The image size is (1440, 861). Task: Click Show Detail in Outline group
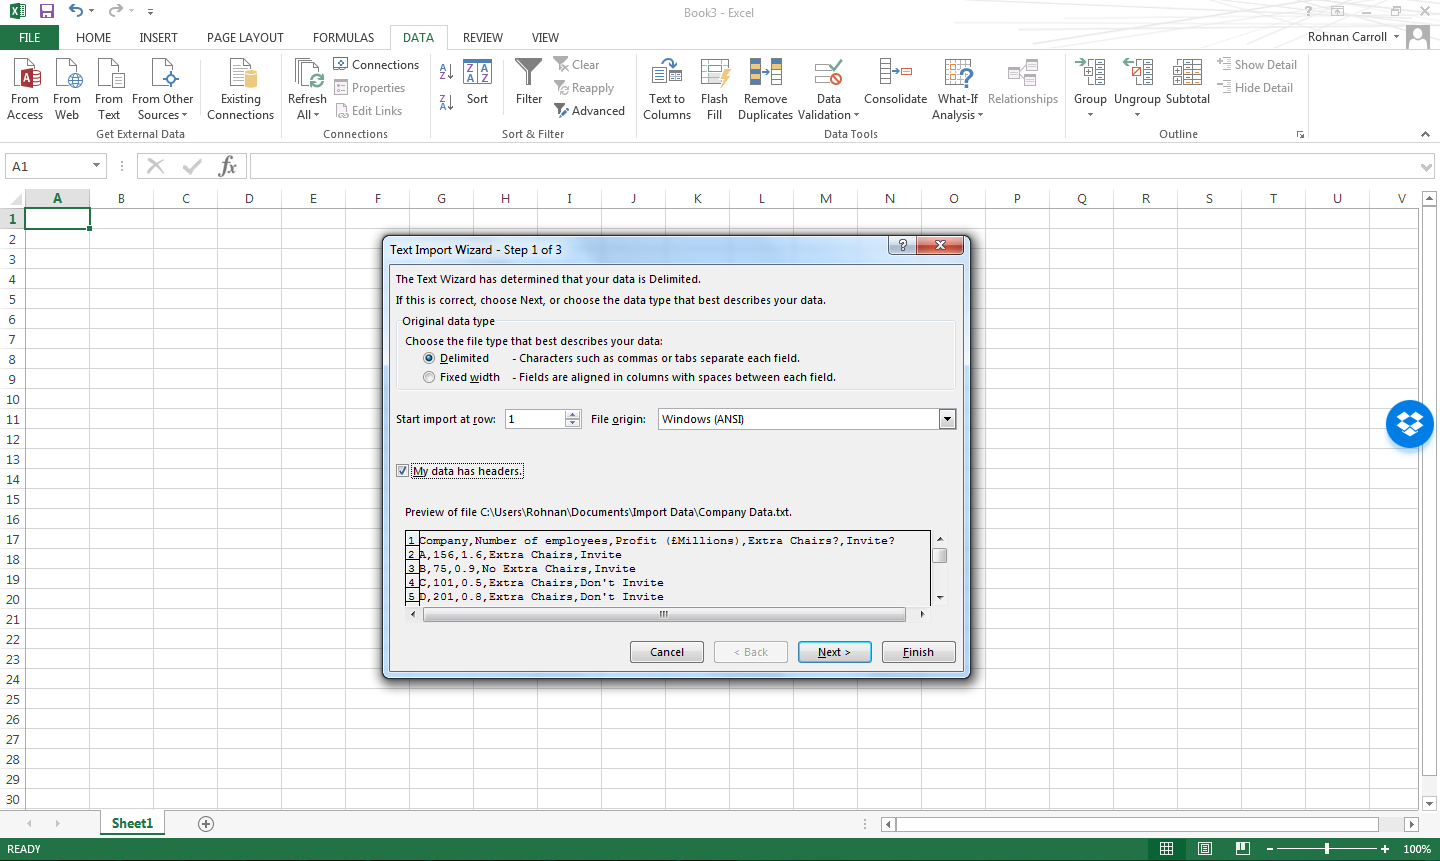coord(1257,65)
